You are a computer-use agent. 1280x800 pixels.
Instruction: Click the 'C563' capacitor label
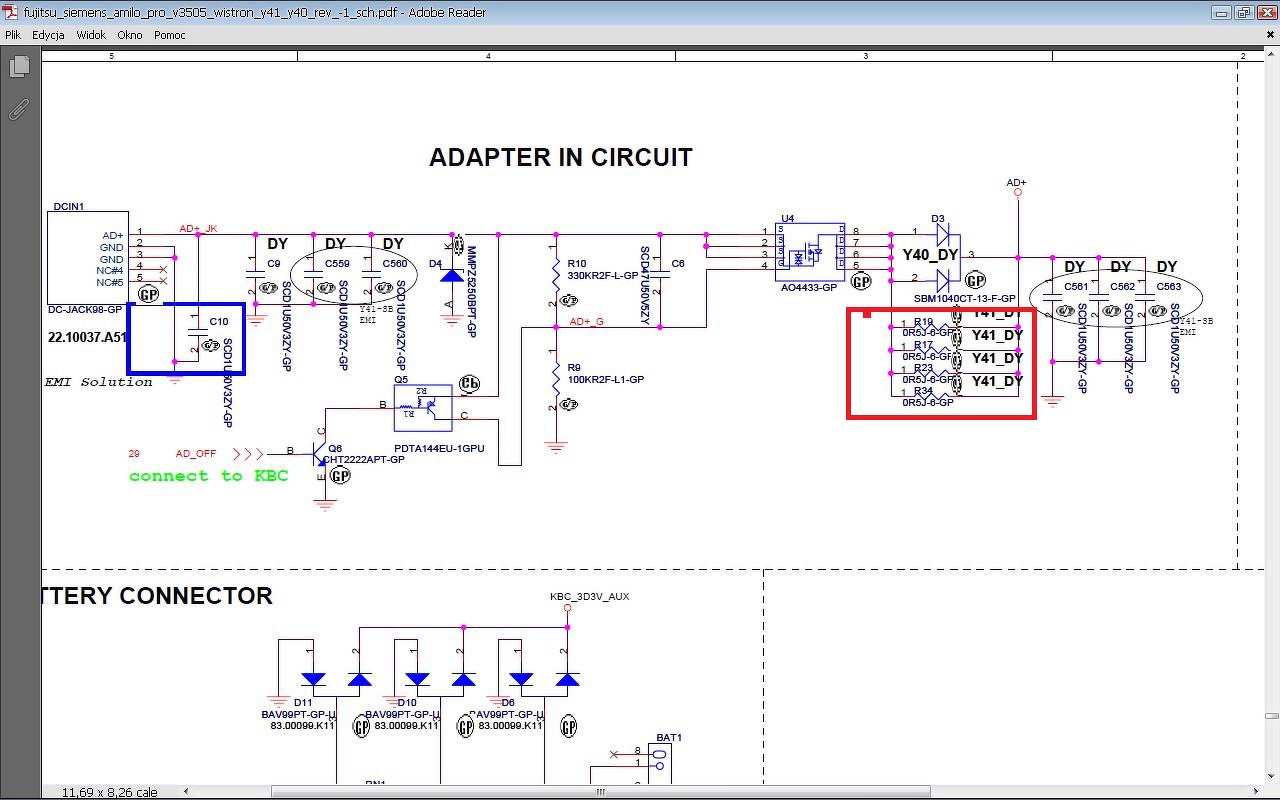pyautogui.click(x=1168, y=287)
